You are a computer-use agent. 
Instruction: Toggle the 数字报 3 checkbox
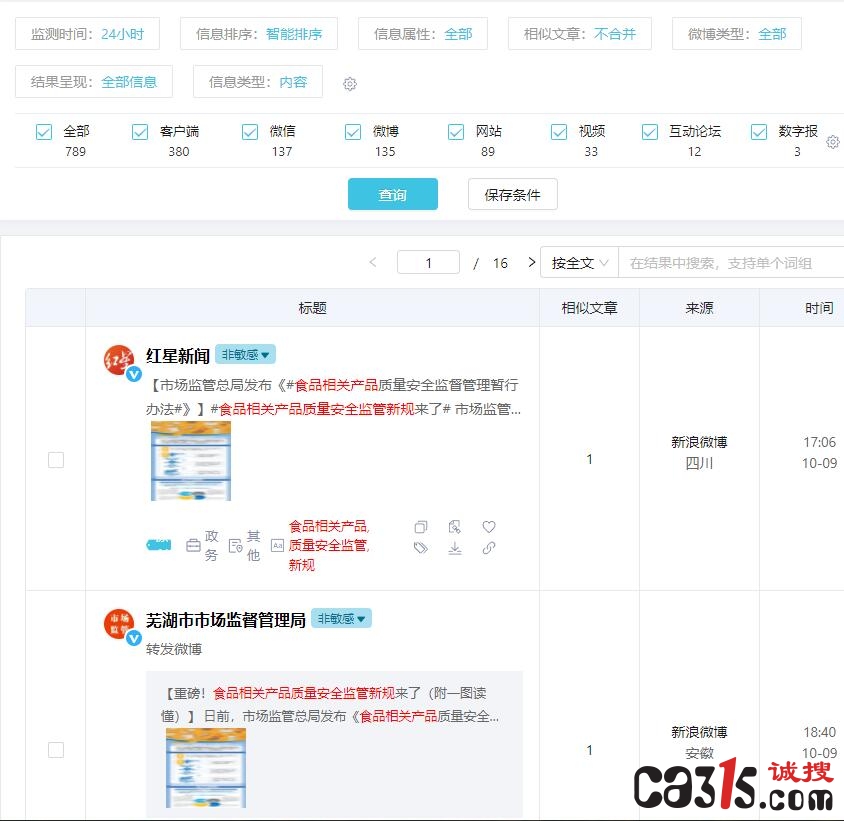(759, 132)
